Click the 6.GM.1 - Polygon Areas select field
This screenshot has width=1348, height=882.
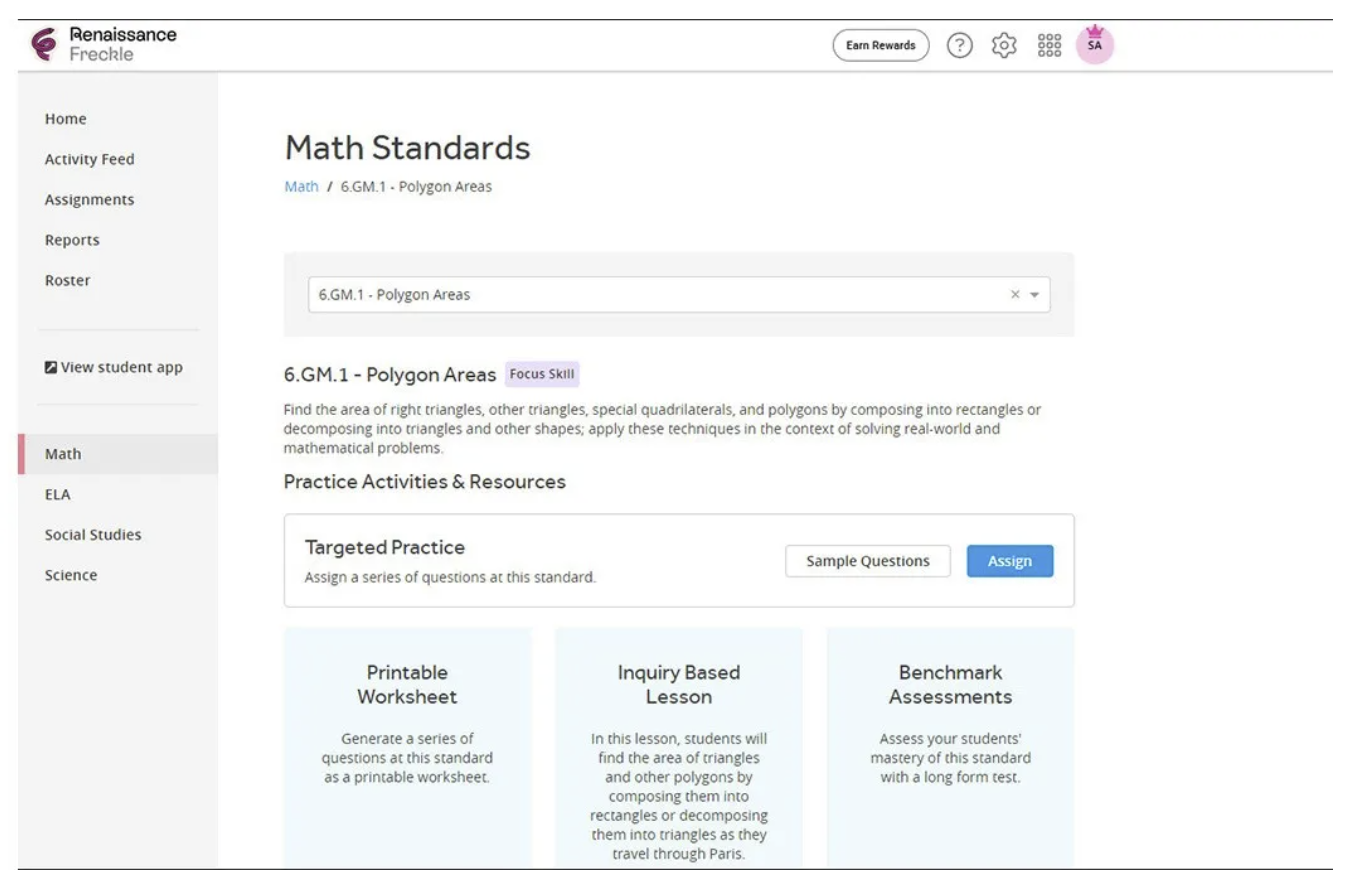coord(679,295)
